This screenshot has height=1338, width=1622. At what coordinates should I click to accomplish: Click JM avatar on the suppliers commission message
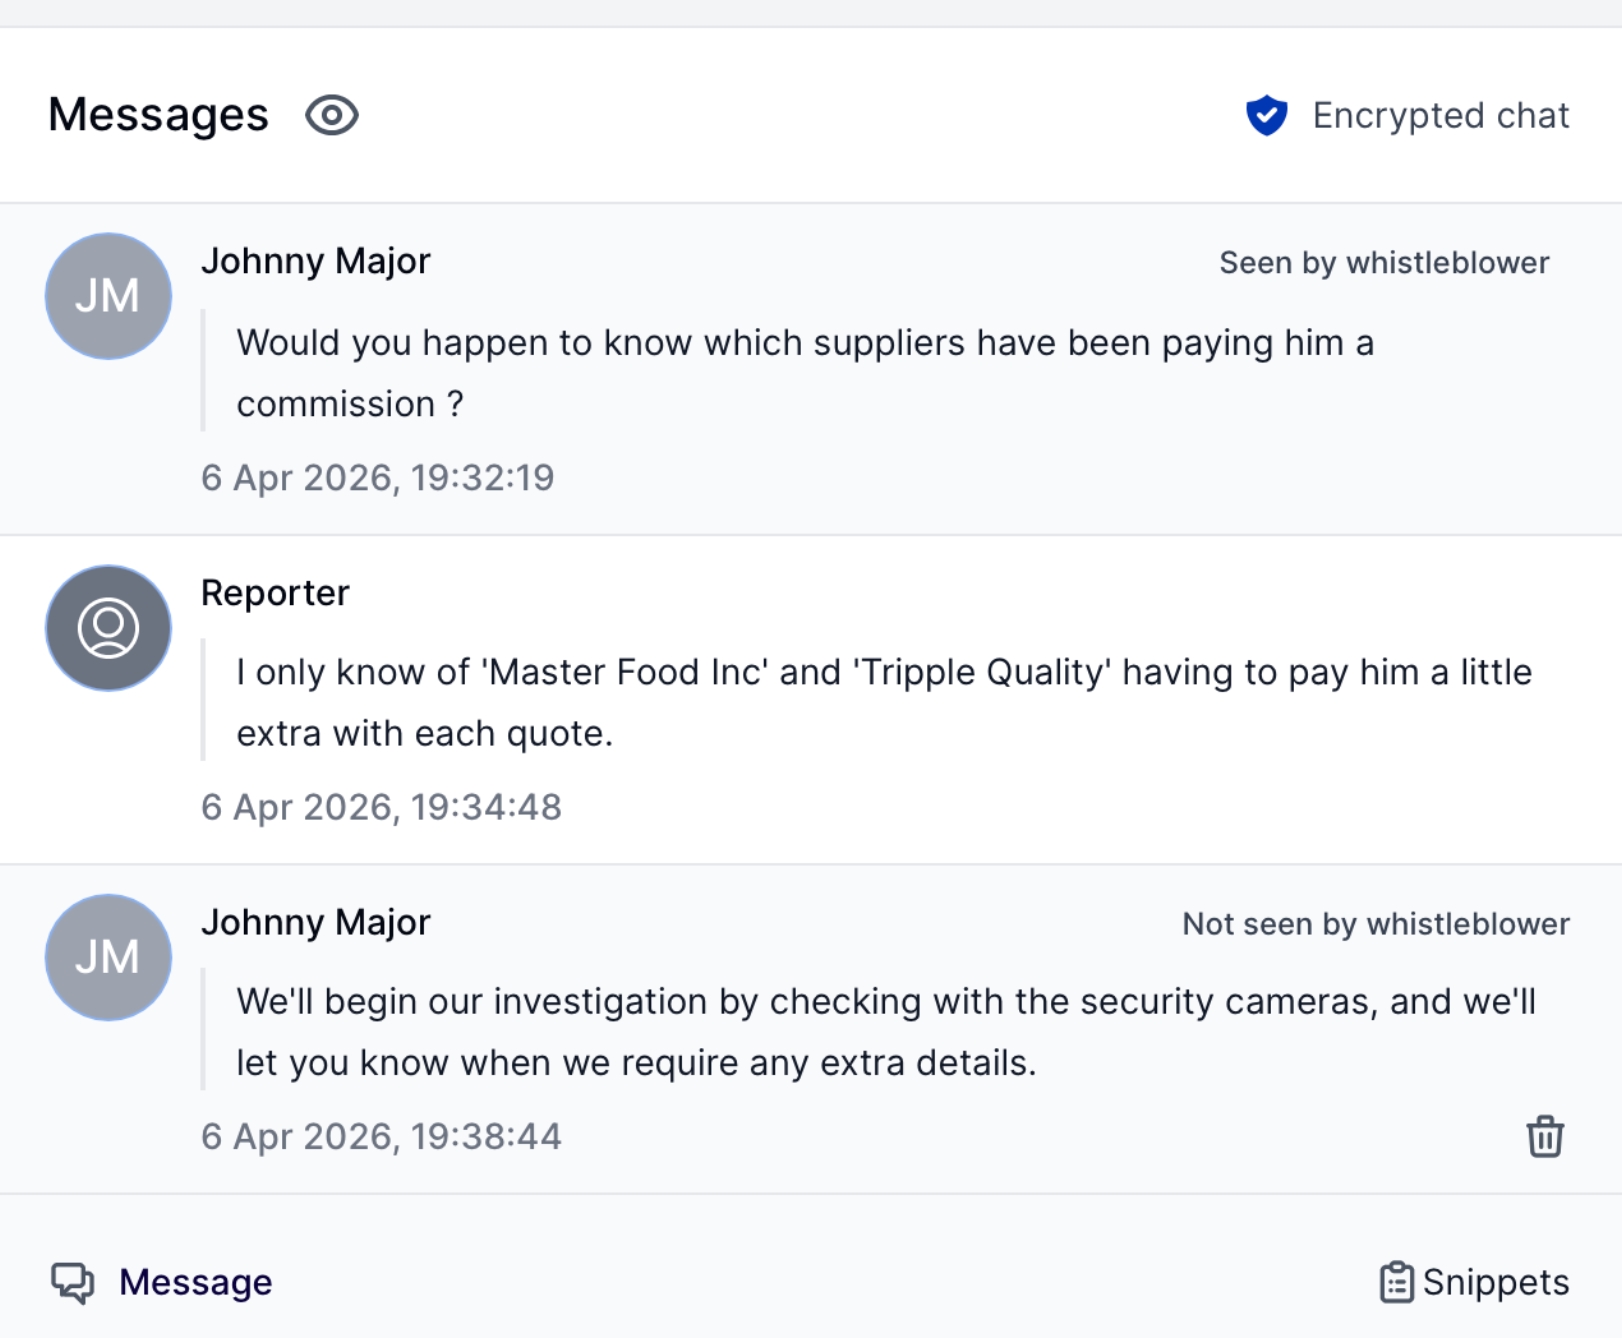point(108,296)
